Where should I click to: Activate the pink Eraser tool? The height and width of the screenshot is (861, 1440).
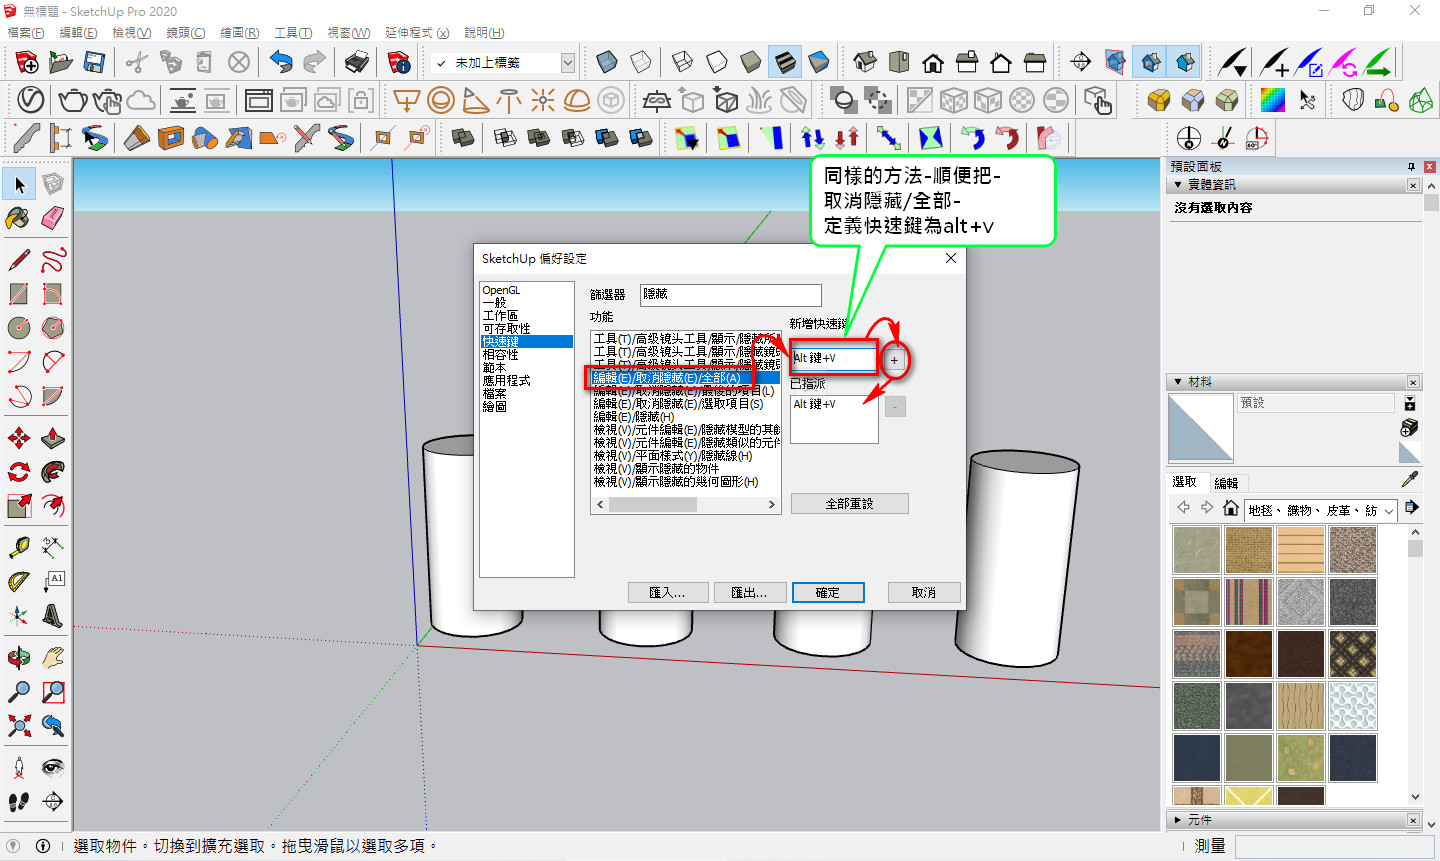[53, 217]
